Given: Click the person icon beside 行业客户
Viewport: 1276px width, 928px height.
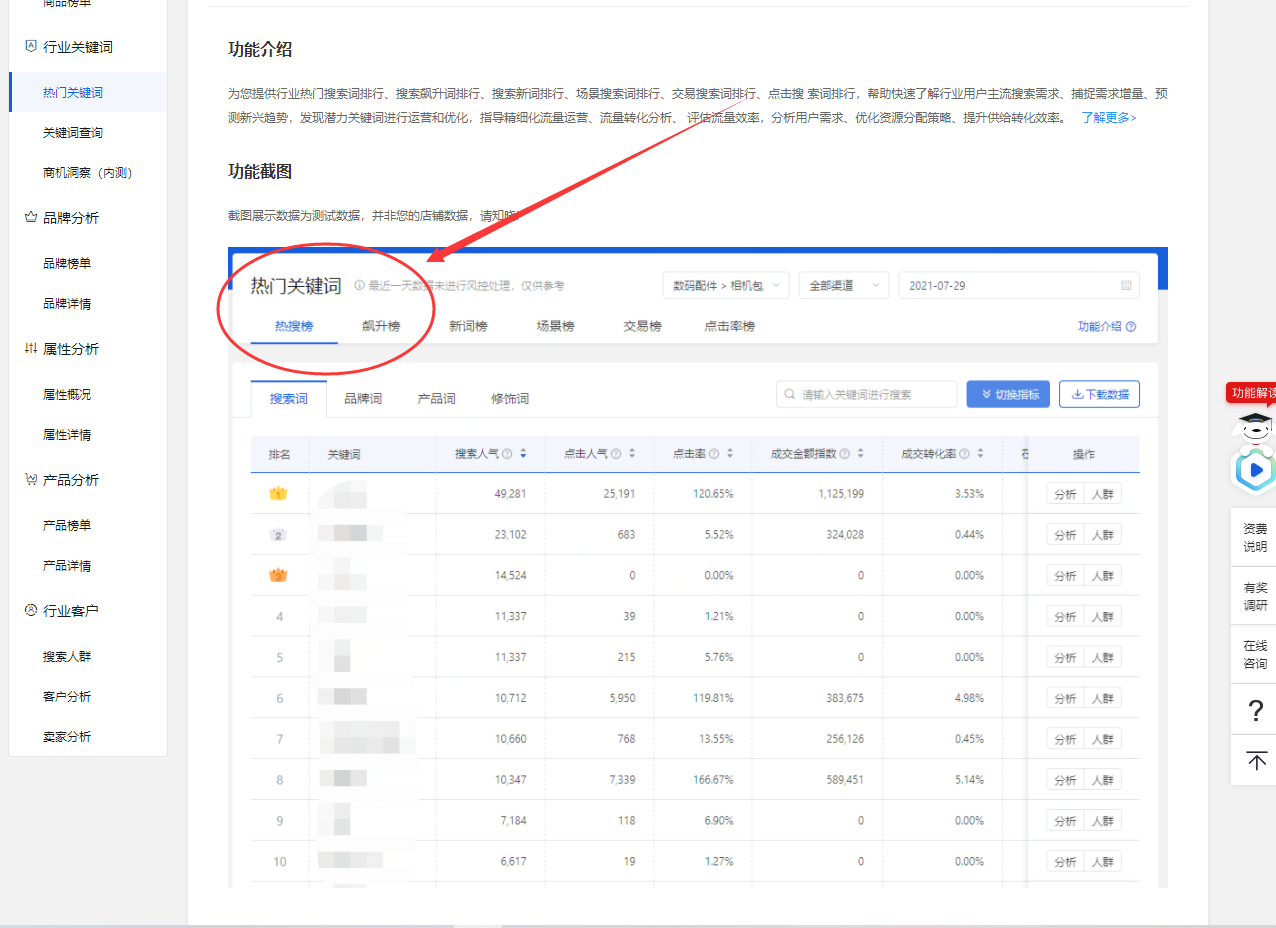Looking at the screenshot, I should coord(30,610).
